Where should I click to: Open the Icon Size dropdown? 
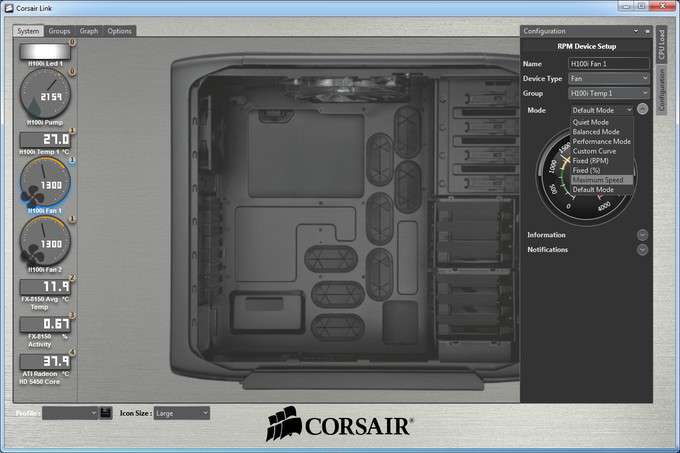(x=181, y=413)
